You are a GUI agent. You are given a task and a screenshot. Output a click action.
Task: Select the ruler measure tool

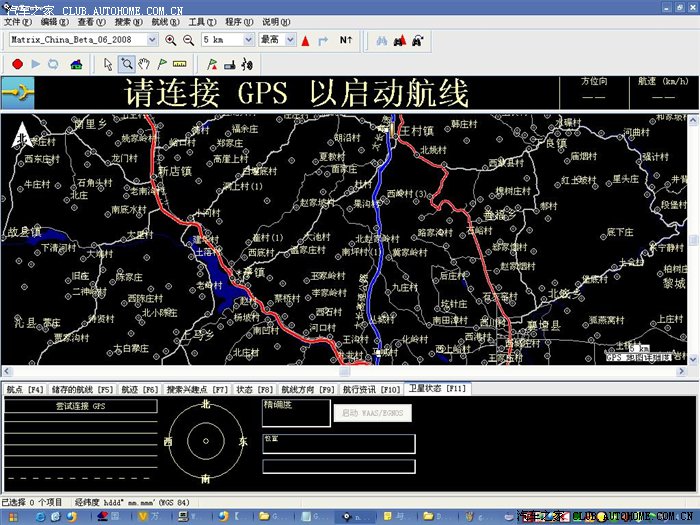pyautogui.click(x=180, y=64)
